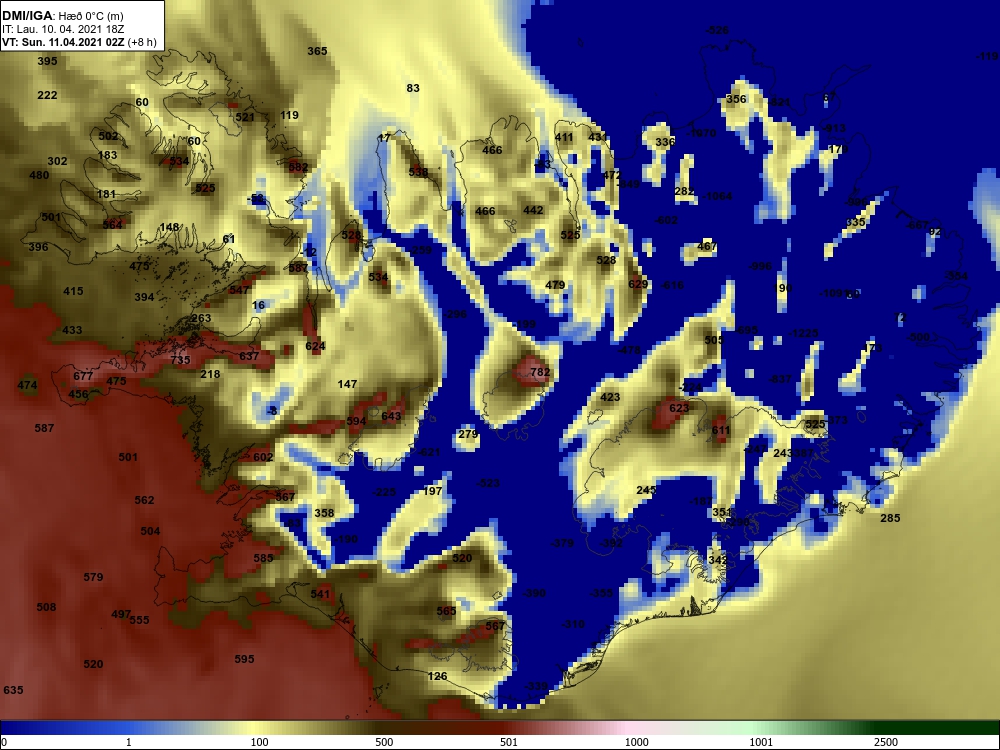The width and height of the screenshot is (1000, 750).
Task: Select the map value 508
Action: 46,607
